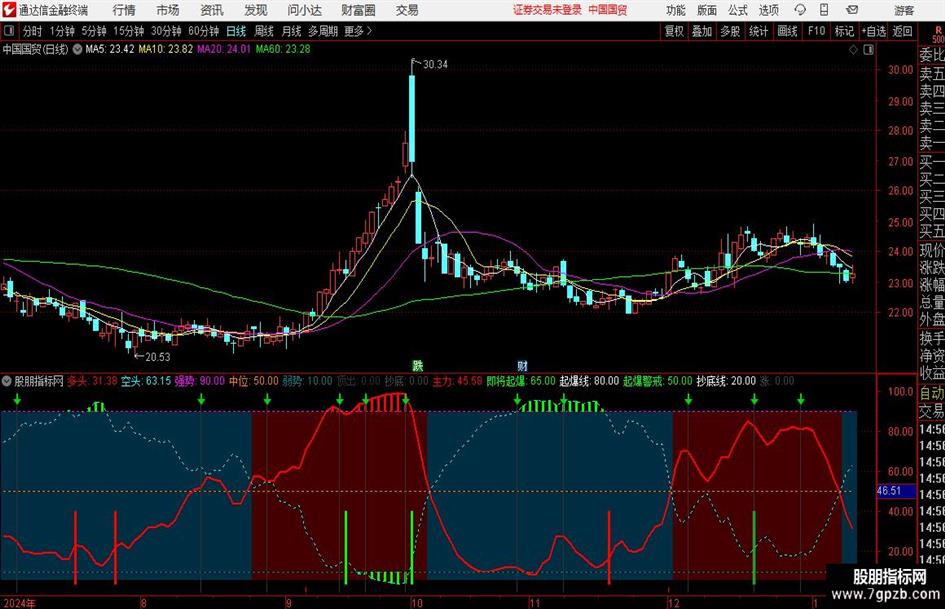945x609 pixels.
Task: Click the 多股 toolbar button
Action: [730, 31]
